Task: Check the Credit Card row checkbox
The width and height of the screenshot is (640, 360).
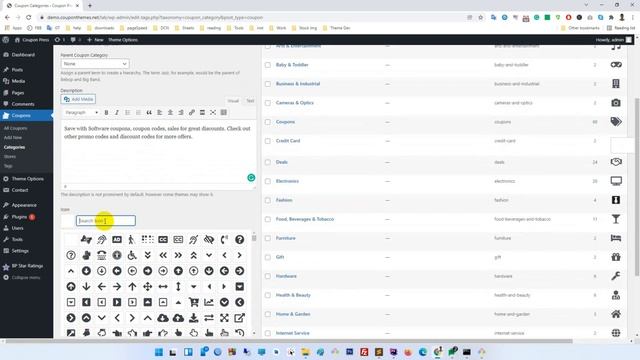Action: pos(268,141)
